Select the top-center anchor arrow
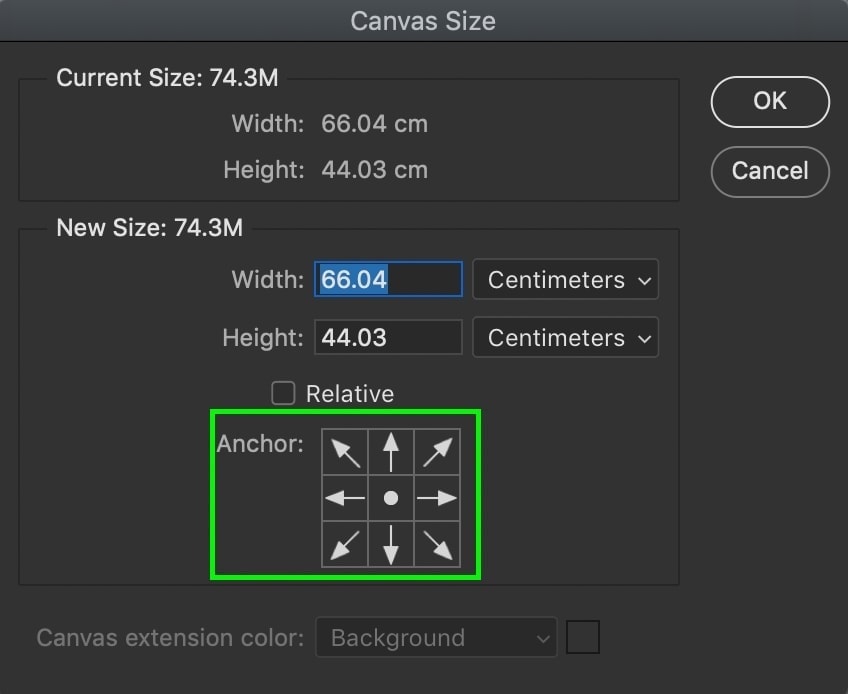Screen dimensions: 848x694 coord(391,451)
